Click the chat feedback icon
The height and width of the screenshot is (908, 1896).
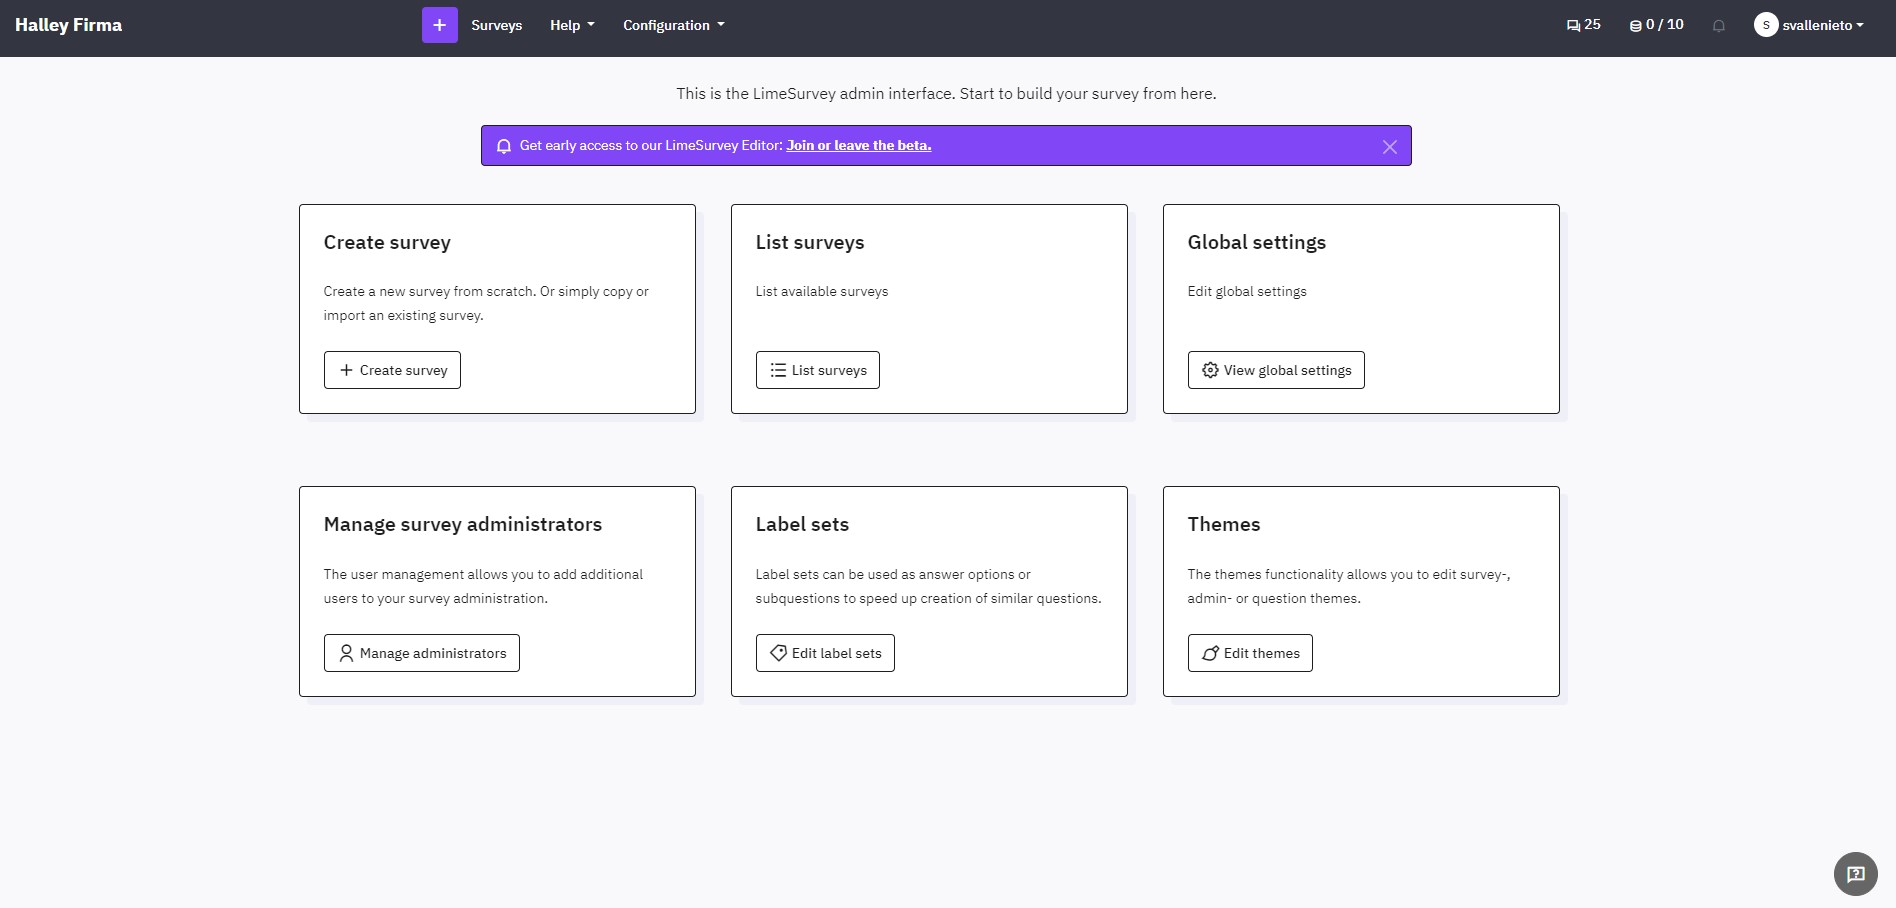coord(1855,874)
